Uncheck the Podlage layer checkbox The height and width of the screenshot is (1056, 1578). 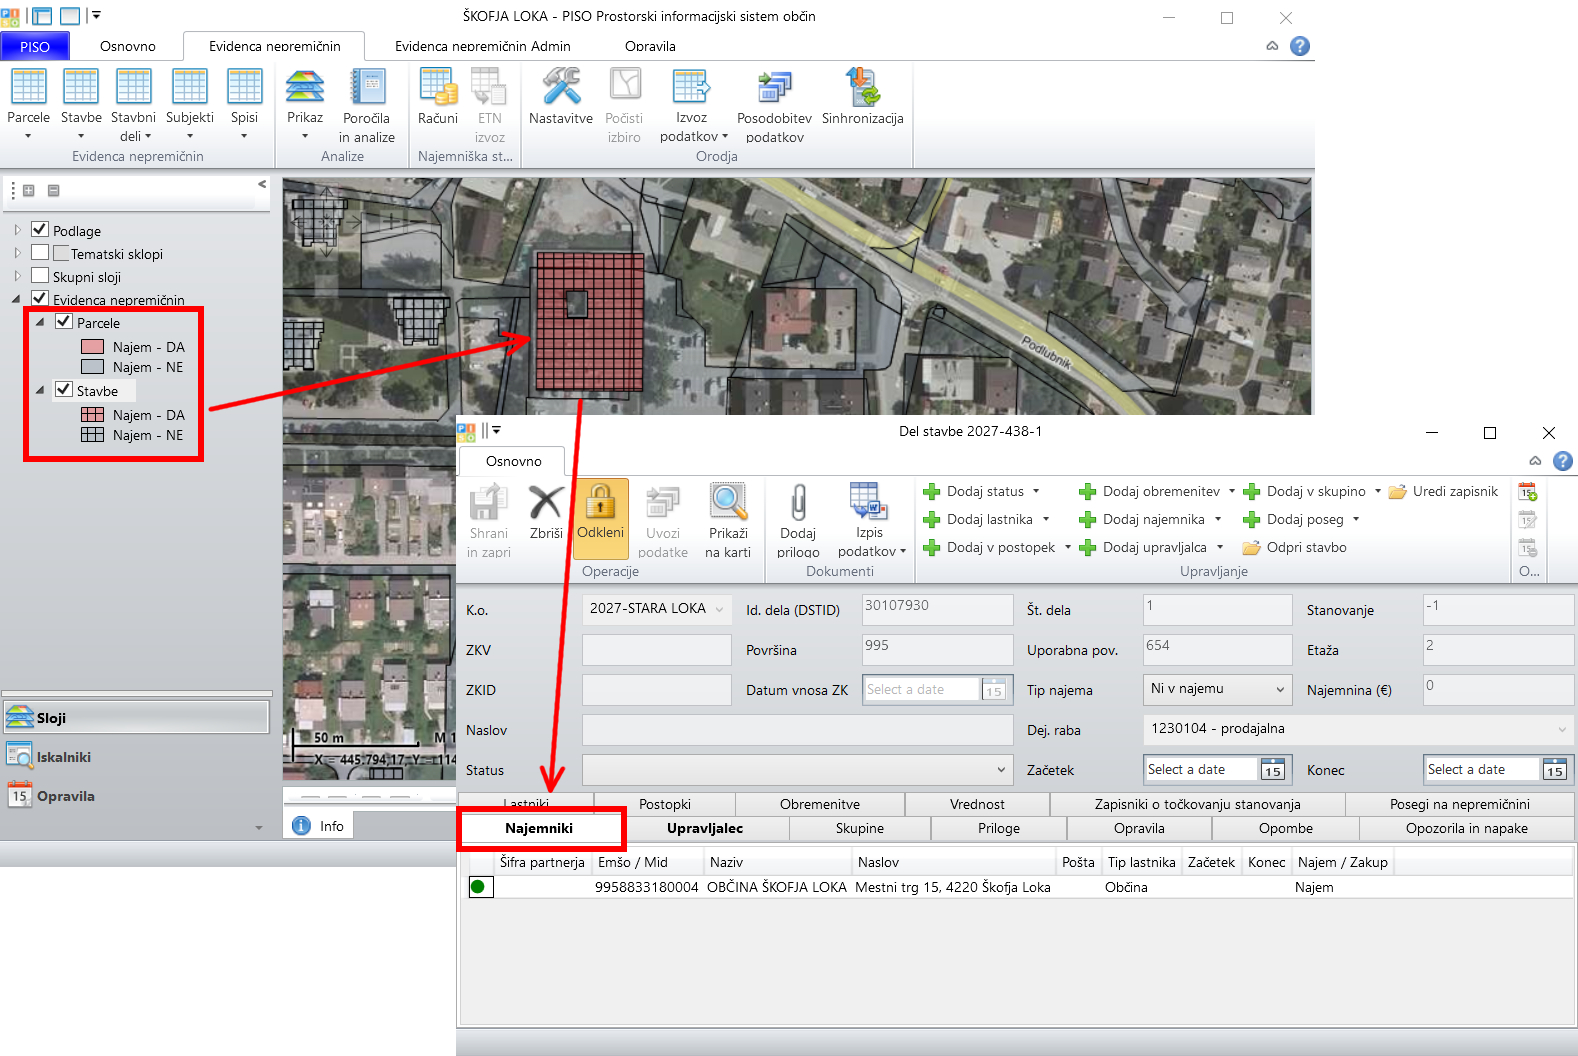40,230
